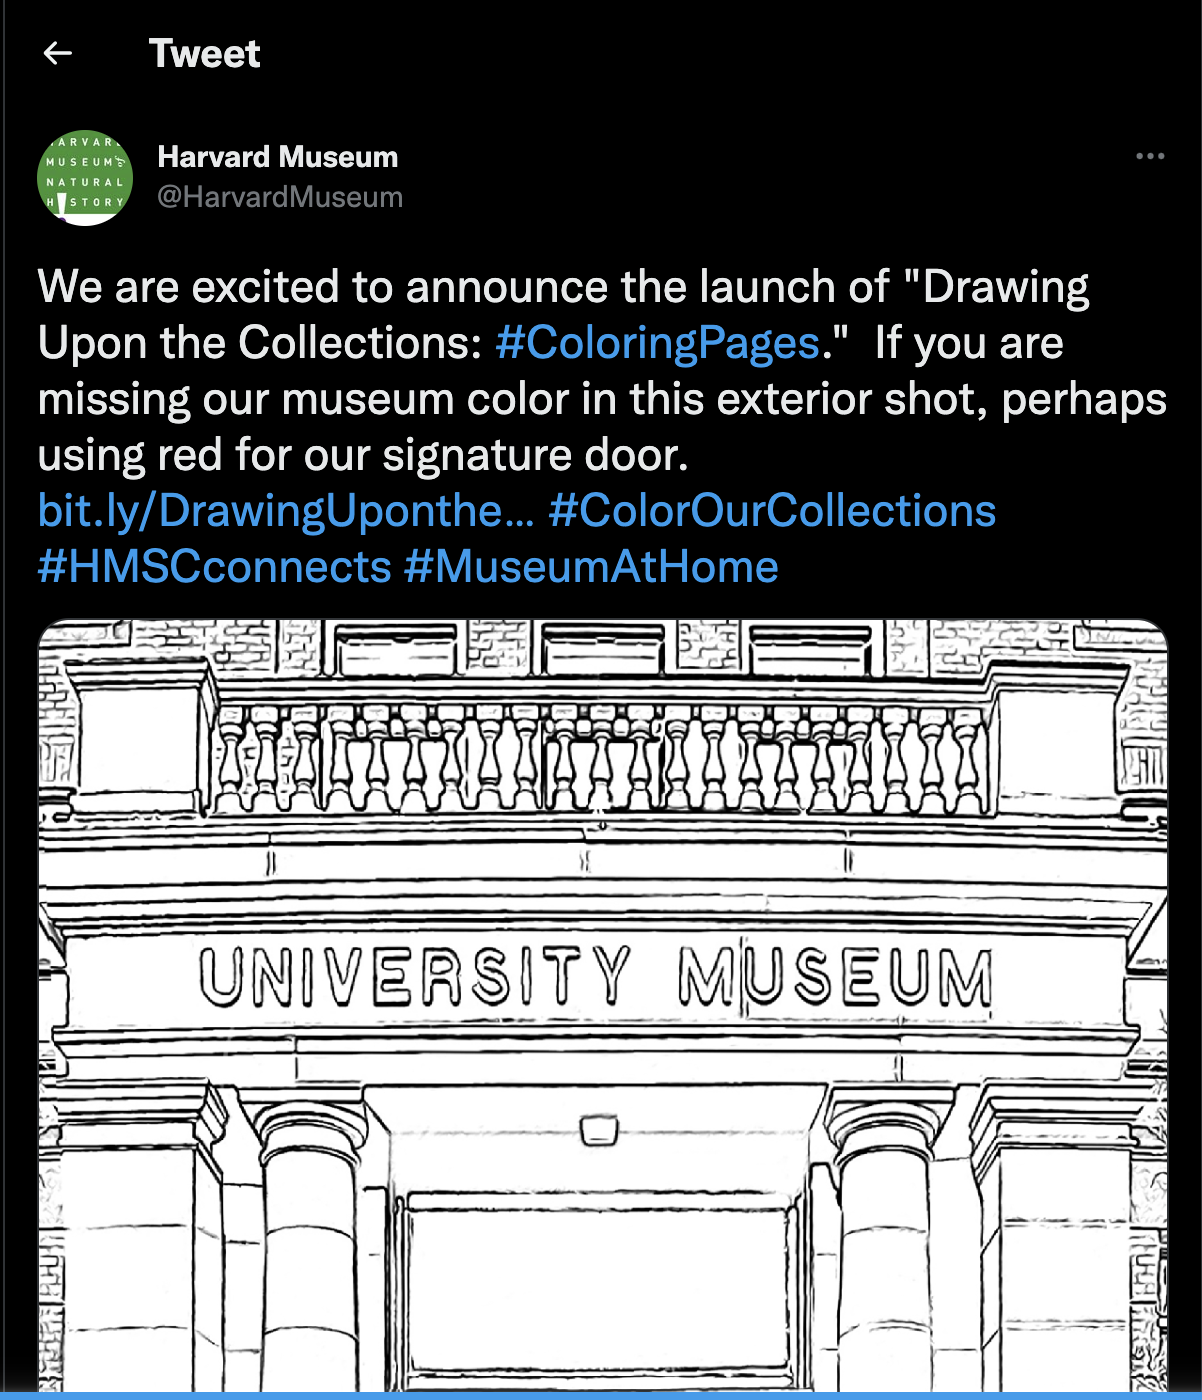Click the Harvard Museum green profile avatar
This screenshot has width=1202, height=1400.
pyautogui.click(x=85, y=178)
